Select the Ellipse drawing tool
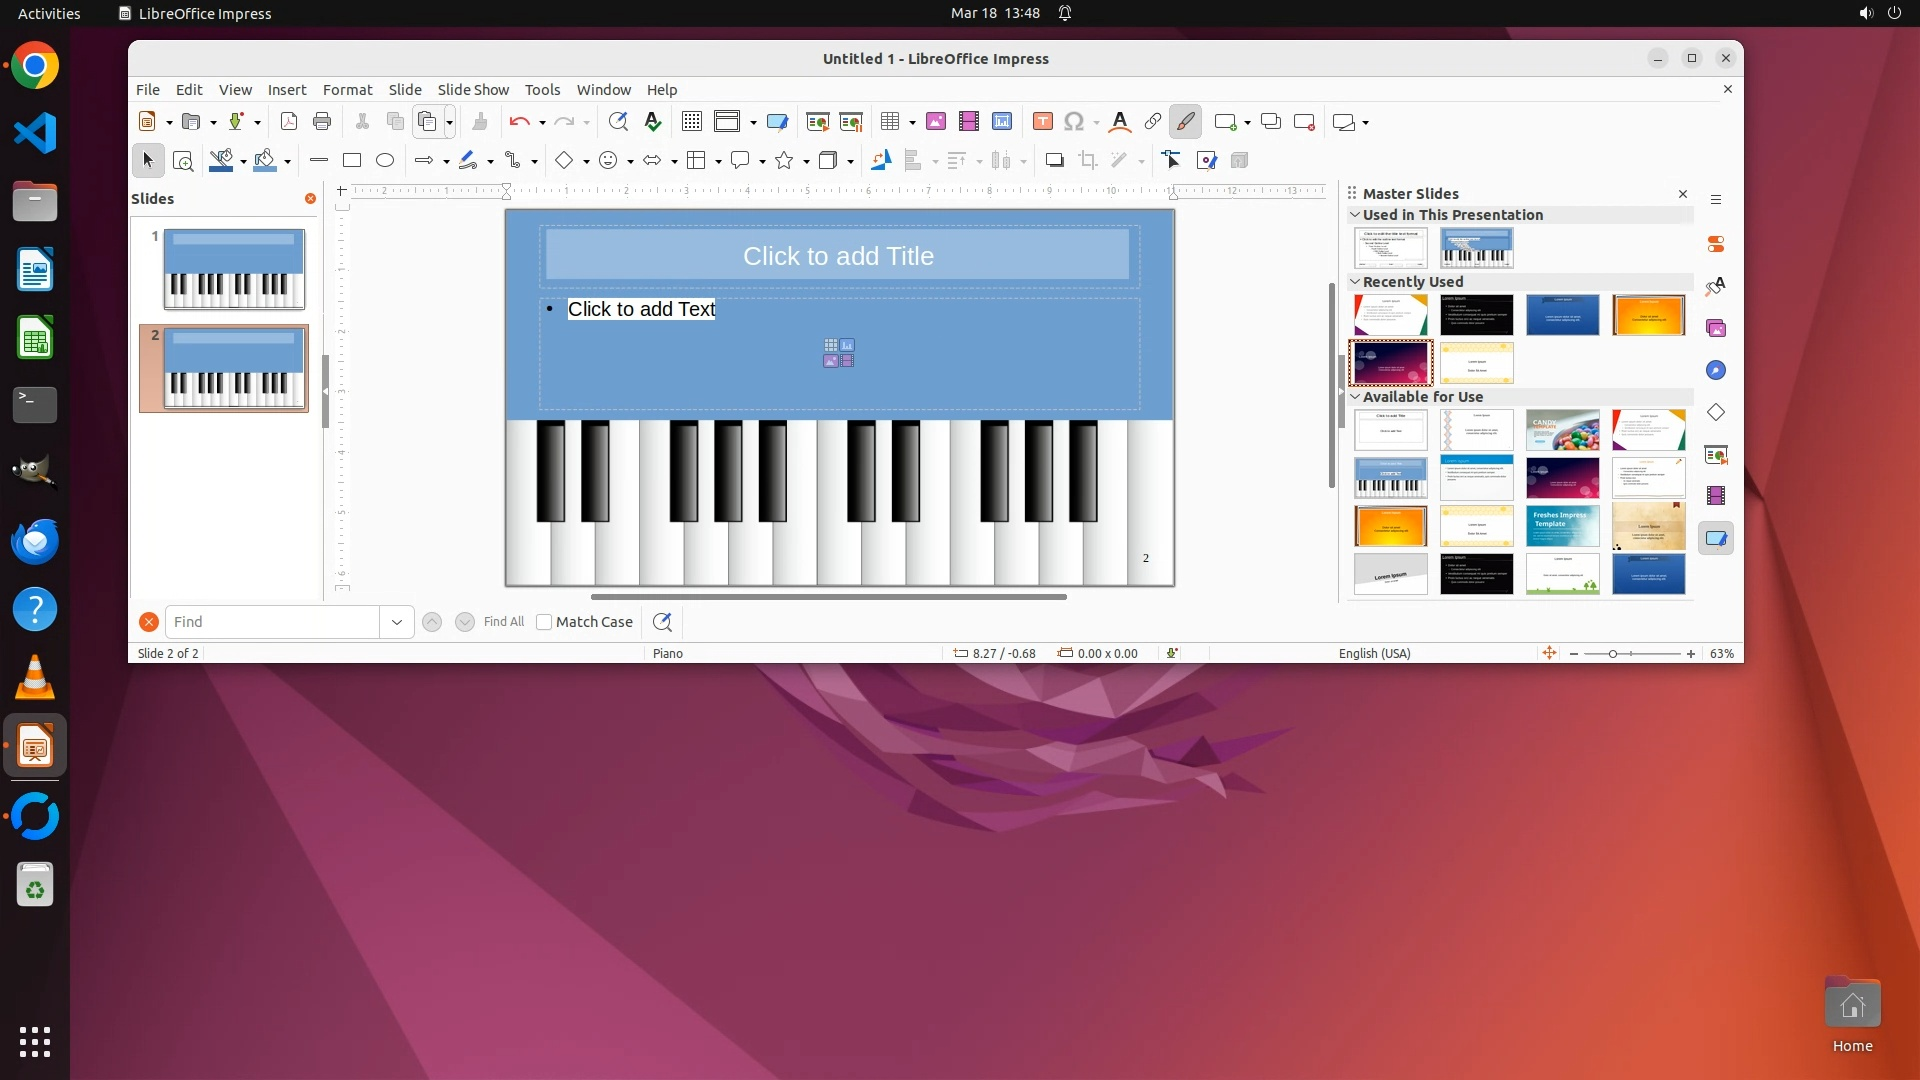1920x1080 pixels. [x=385, y=160]
